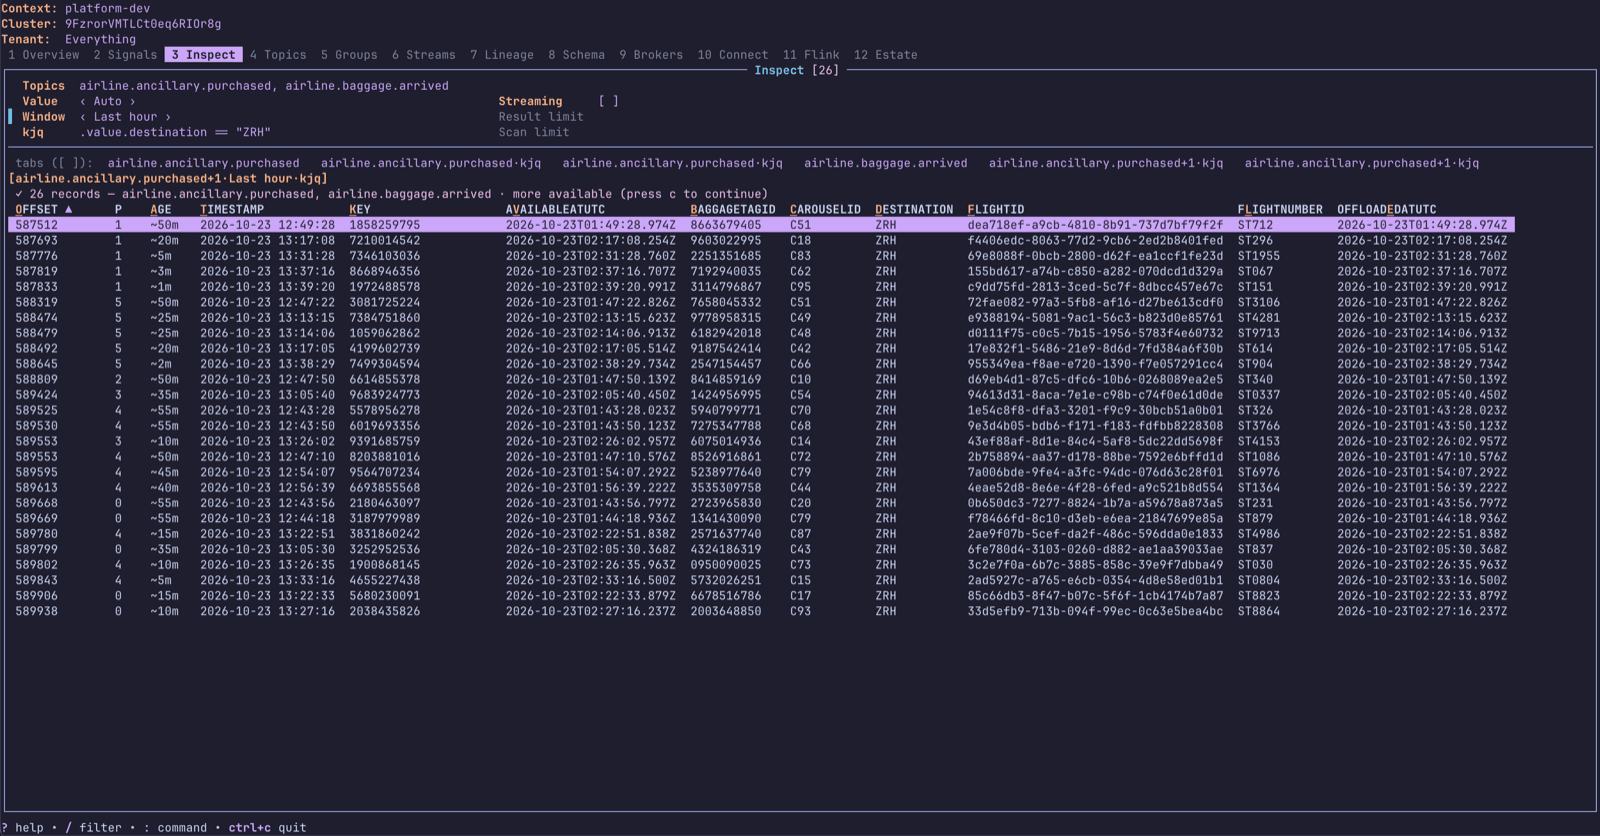Open the 7 Lineage tab
Screen dimensions: 1600x836
coord(502,55)
